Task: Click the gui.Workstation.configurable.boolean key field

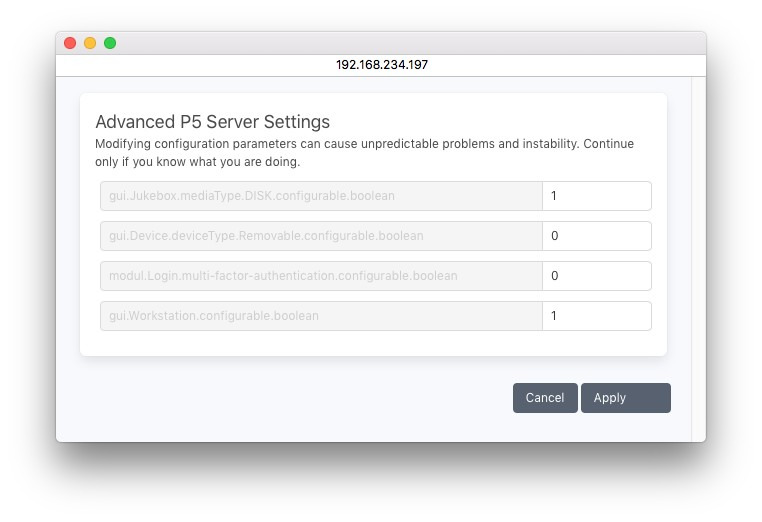Action: click(x=321, y=316)
